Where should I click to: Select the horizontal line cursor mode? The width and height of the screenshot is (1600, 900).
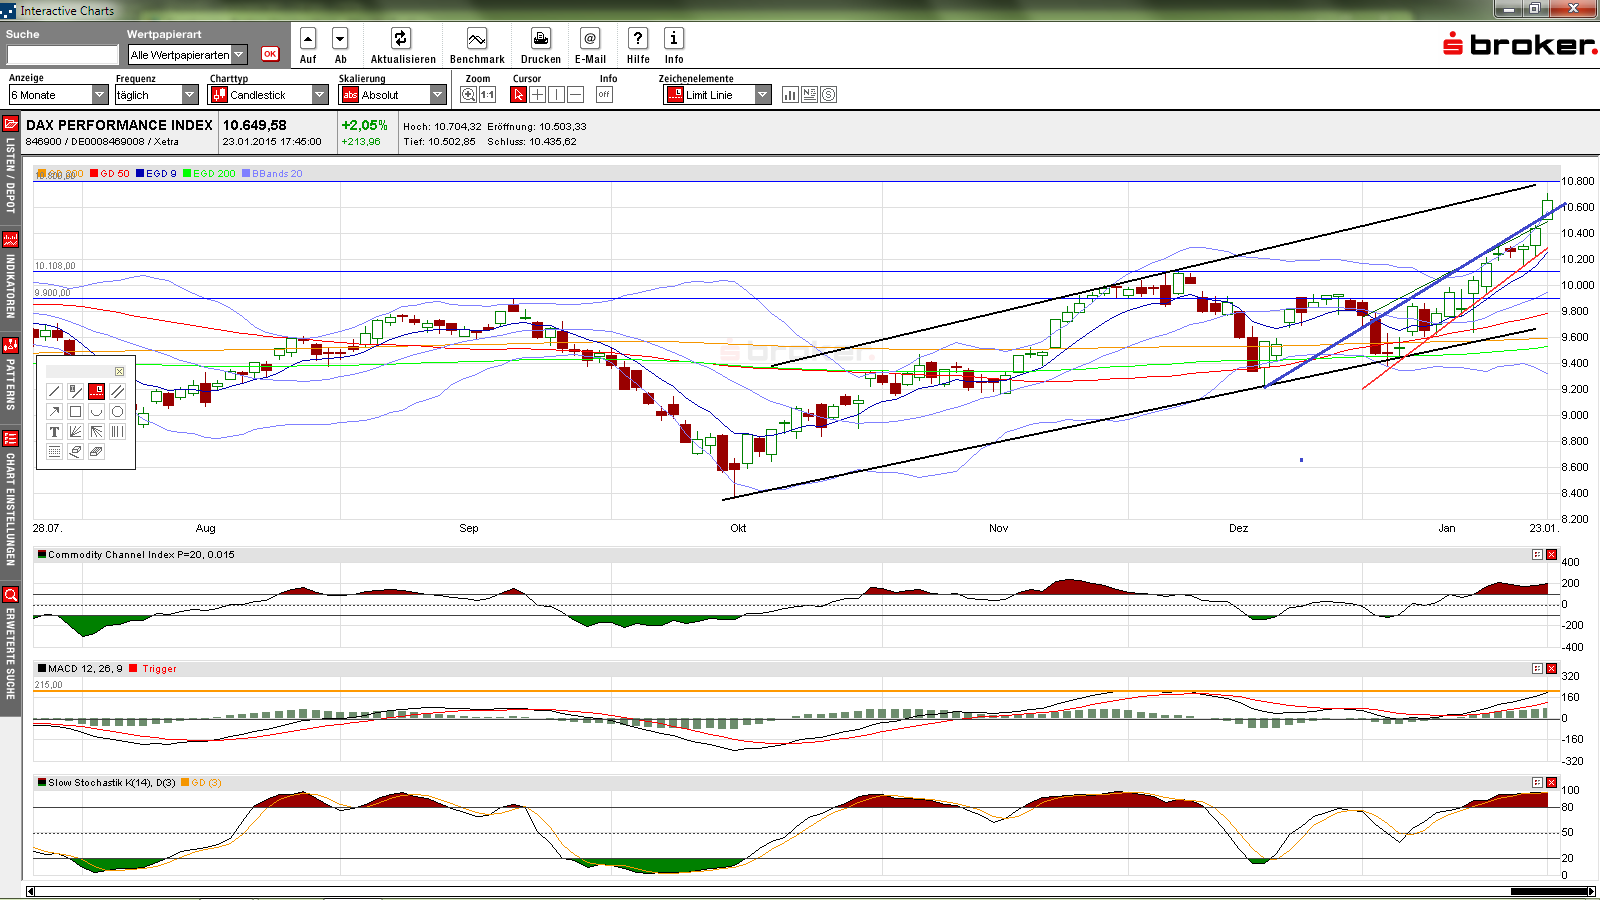(x=575, y=95)
